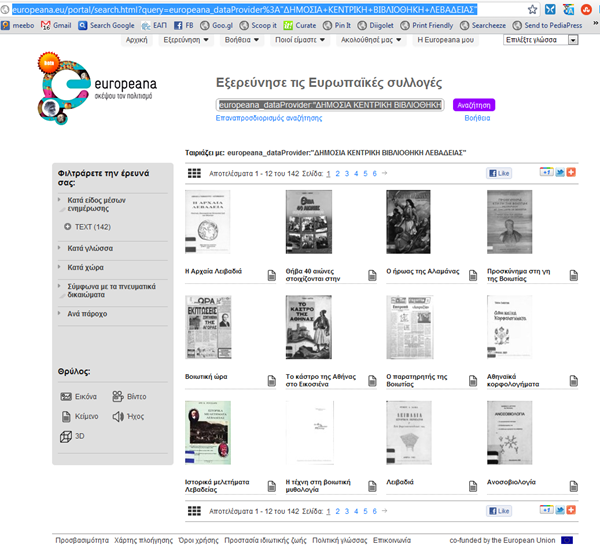The width and height of the screenshot is (600, 548).
Task: Open the Ακολούθησέ μας dropdown menu
Action: coord(371,39)
